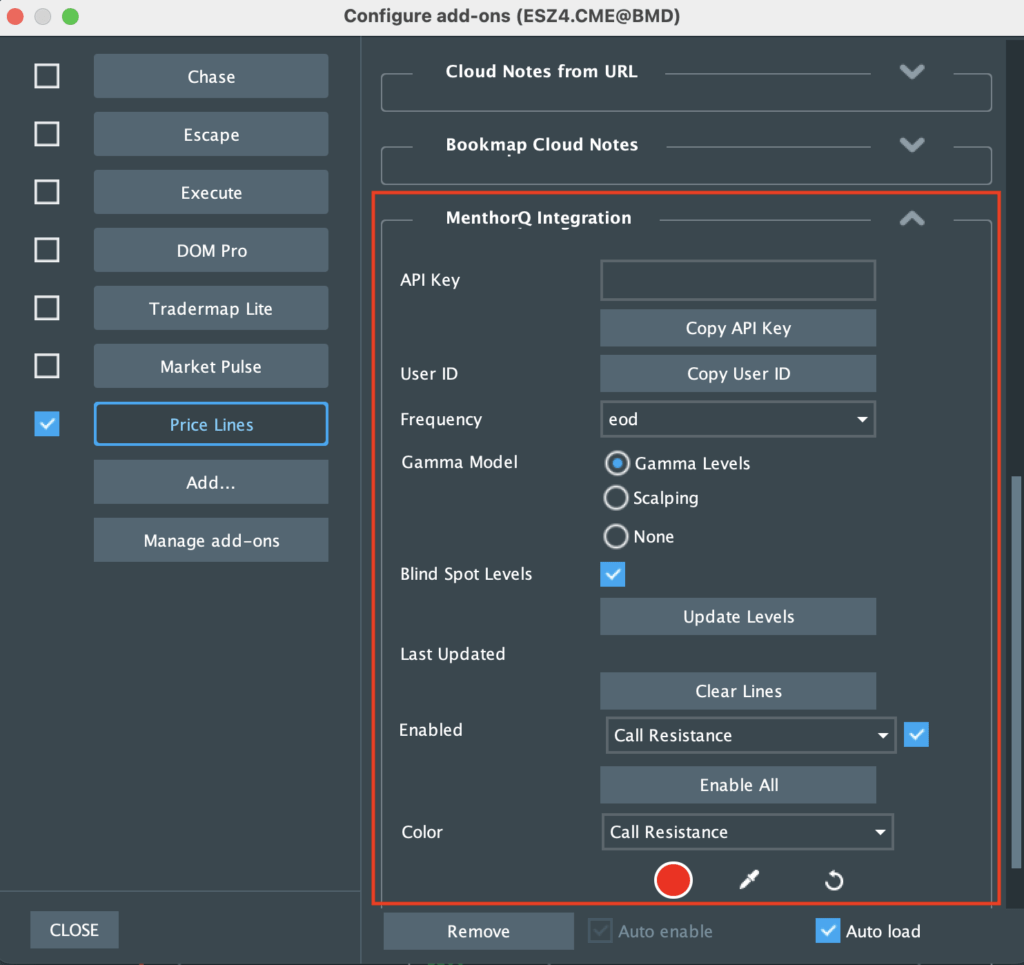The height and width of the screenshot is (965, 1024).
Task: Click the Copy API Key button
Action: (x=737, y=328)
